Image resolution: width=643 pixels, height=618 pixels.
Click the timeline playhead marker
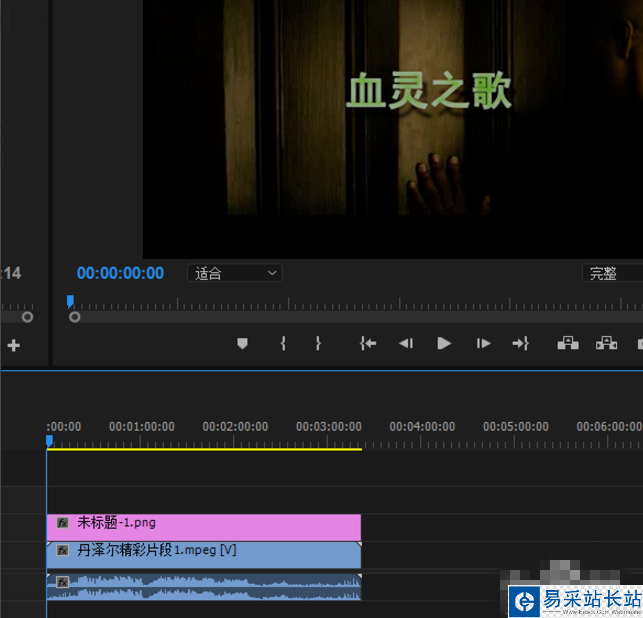point(49,441)
